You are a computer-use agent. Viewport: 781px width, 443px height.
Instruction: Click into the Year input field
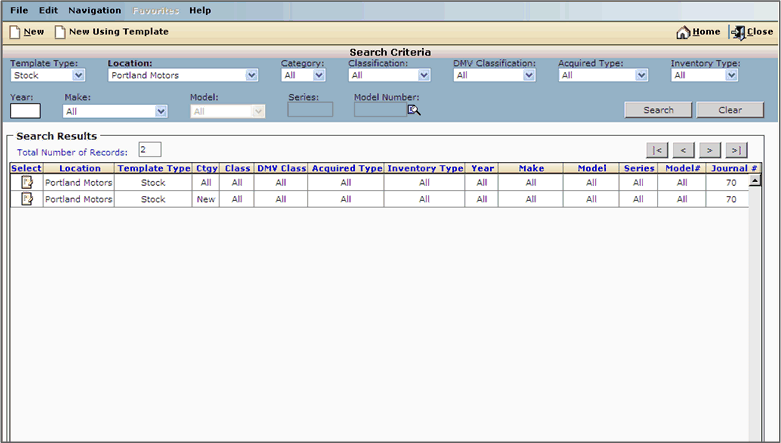(25, 111)
